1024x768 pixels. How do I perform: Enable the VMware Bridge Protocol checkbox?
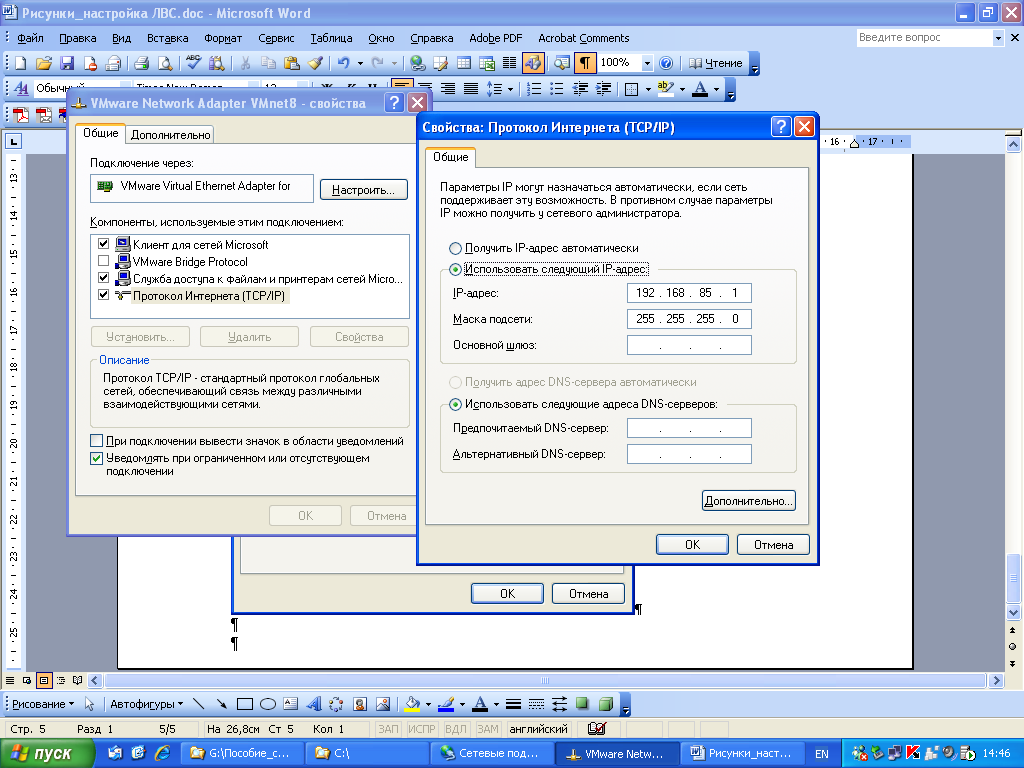103,261
